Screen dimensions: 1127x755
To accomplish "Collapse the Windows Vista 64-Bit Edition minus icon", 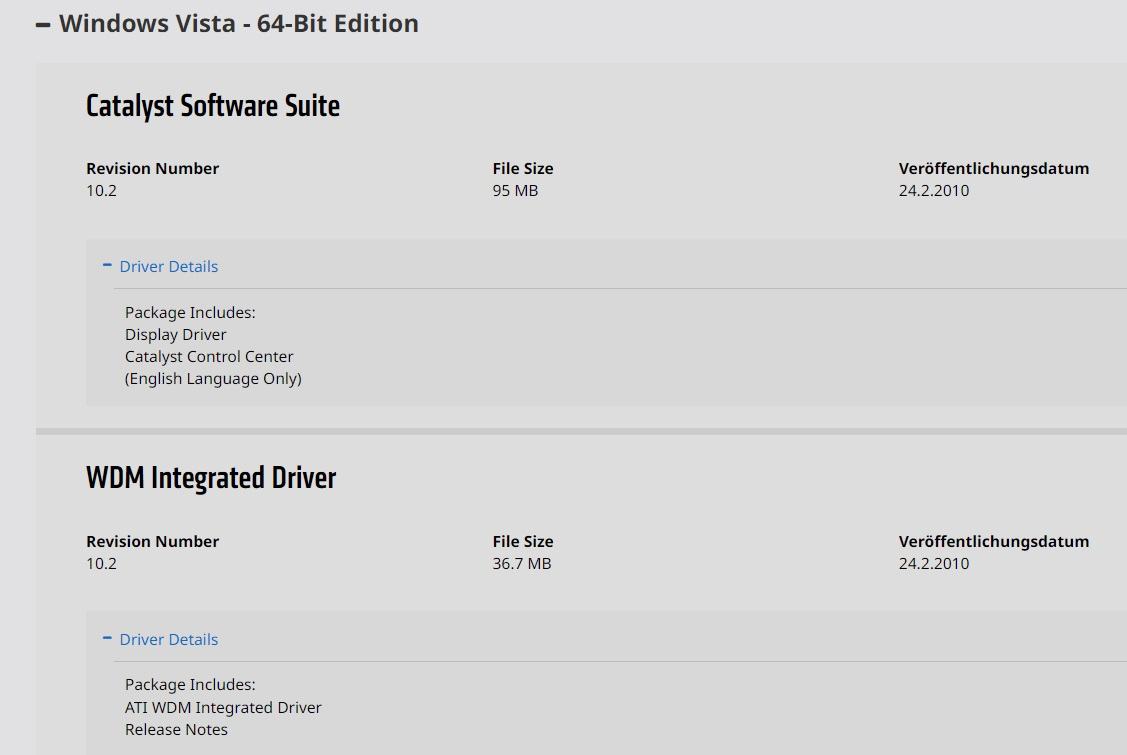I will (43, 25).
